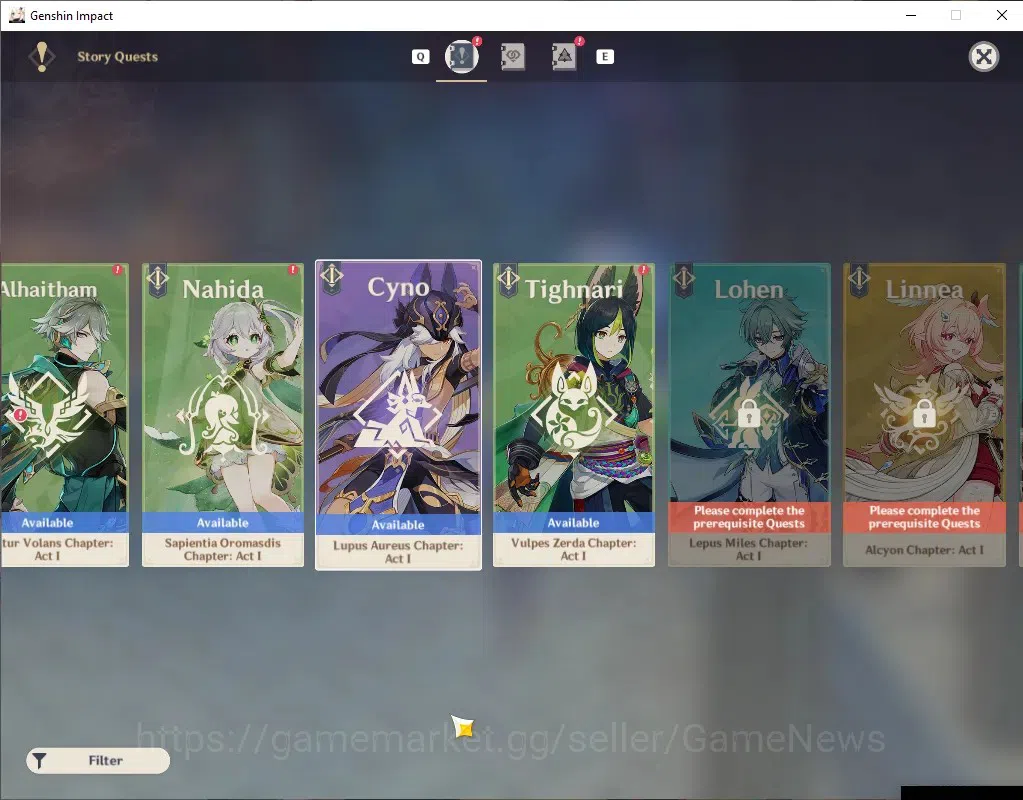1023x800 pixels.
Task: Close the Story Quests screen
Action: click(984, 57)
